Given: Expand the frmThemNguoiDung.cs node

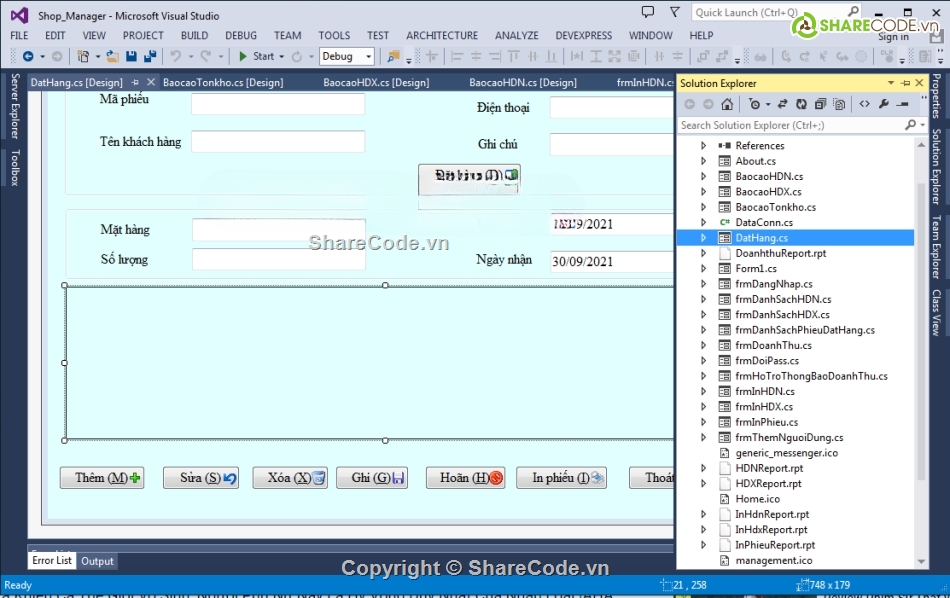Looking at the screenshot, I should [x=703, y=437].
